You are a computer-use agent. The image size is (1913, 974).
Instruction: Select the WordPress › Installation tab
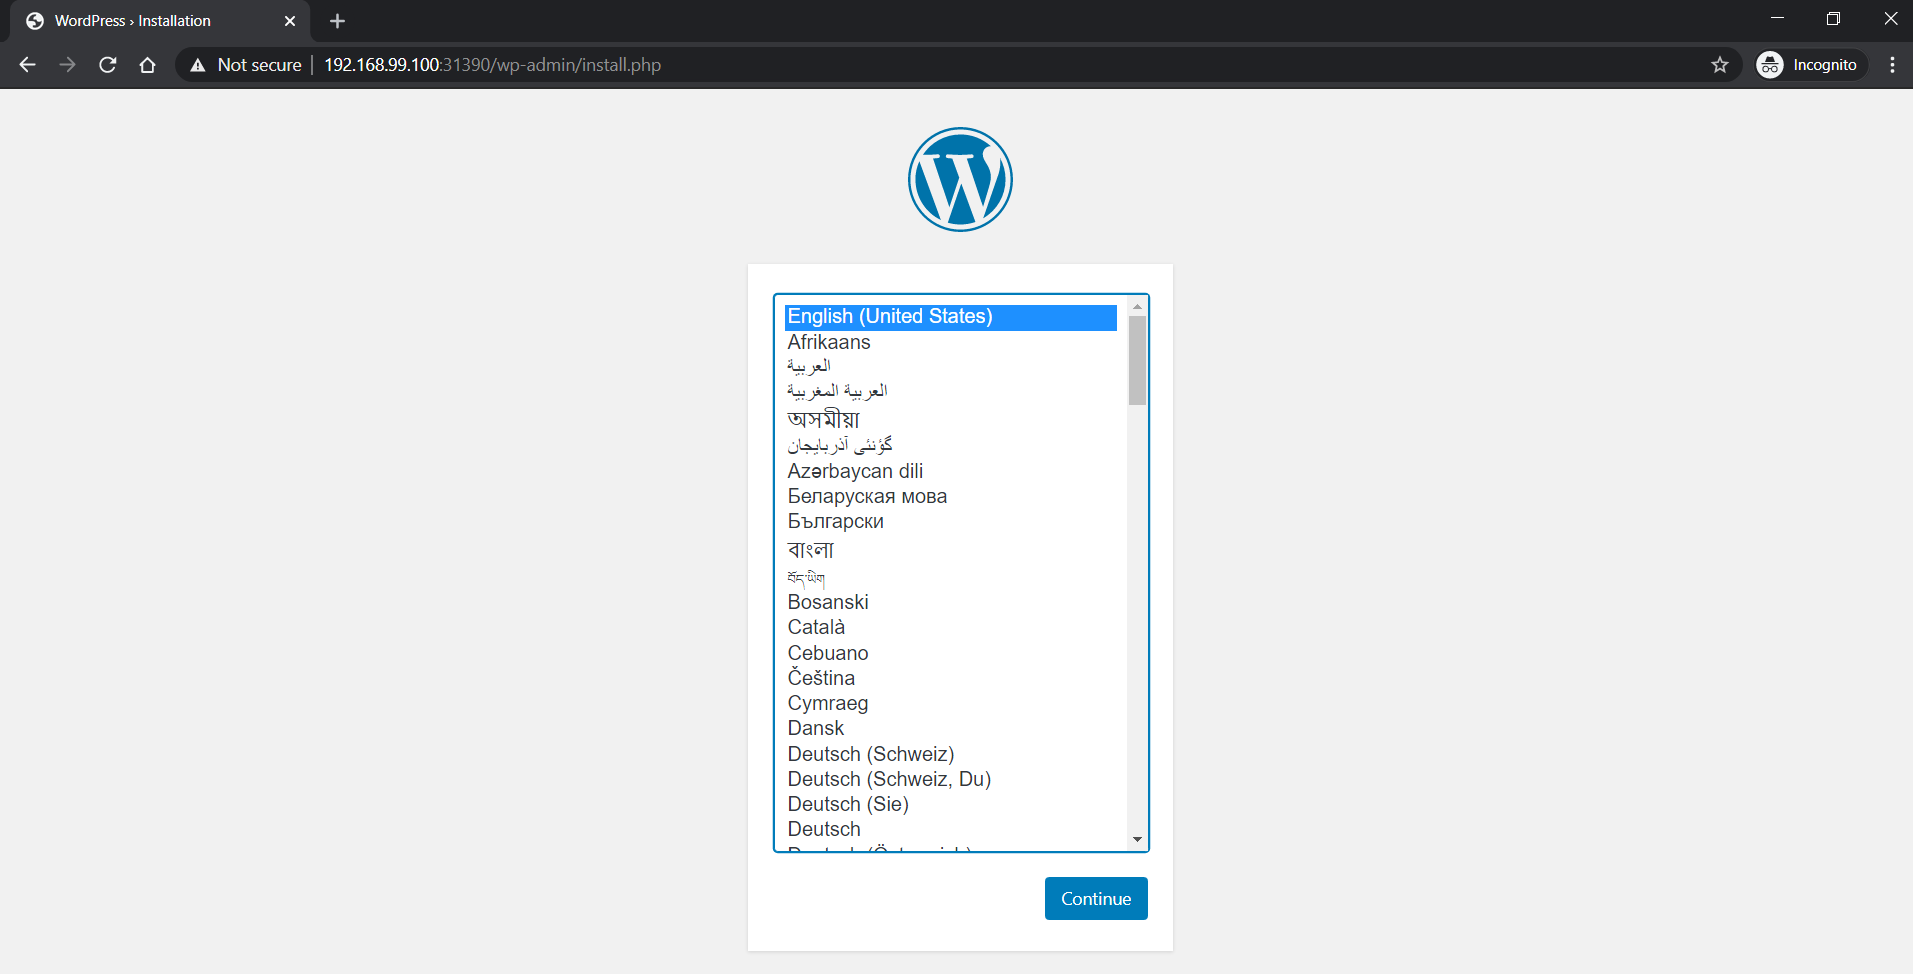[x=160, y=21]
